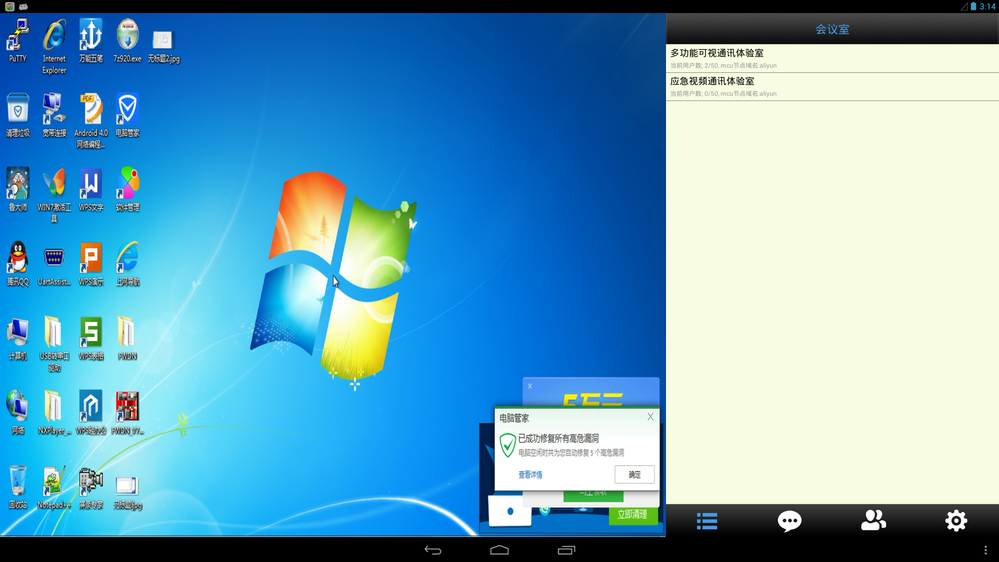Launch 腾讯QQ penguin icon
999x562 pixels.
18,264
